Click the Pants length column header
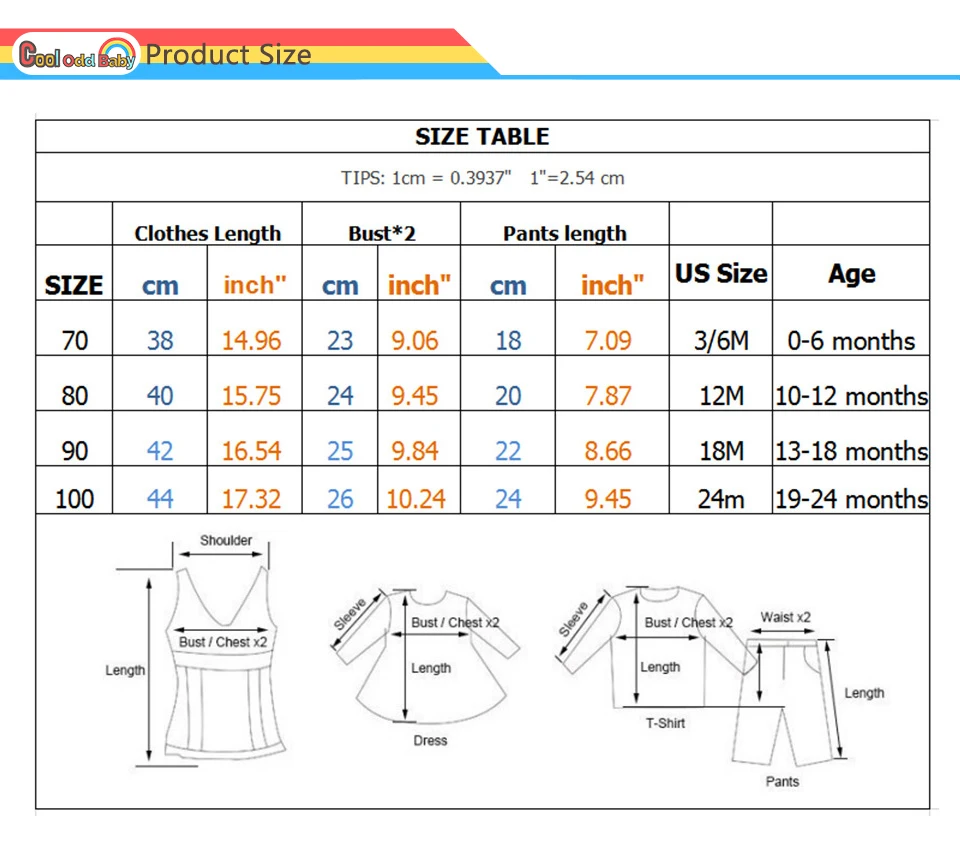Viewport: 960px width, 852px height. (x=564, y=233)
